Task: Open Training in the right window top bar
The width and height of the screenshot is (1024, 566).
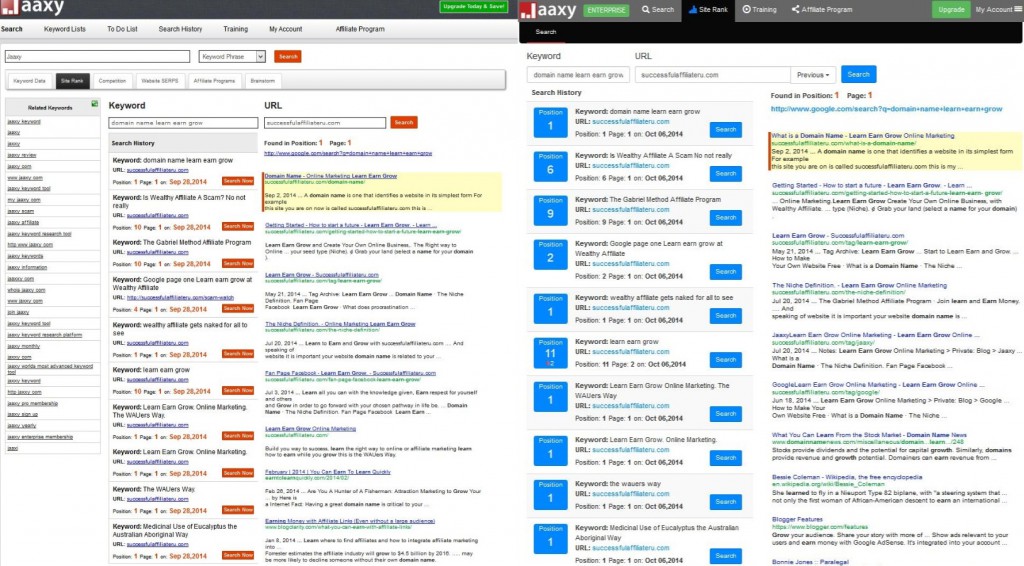Action: (x=760, y=10)
